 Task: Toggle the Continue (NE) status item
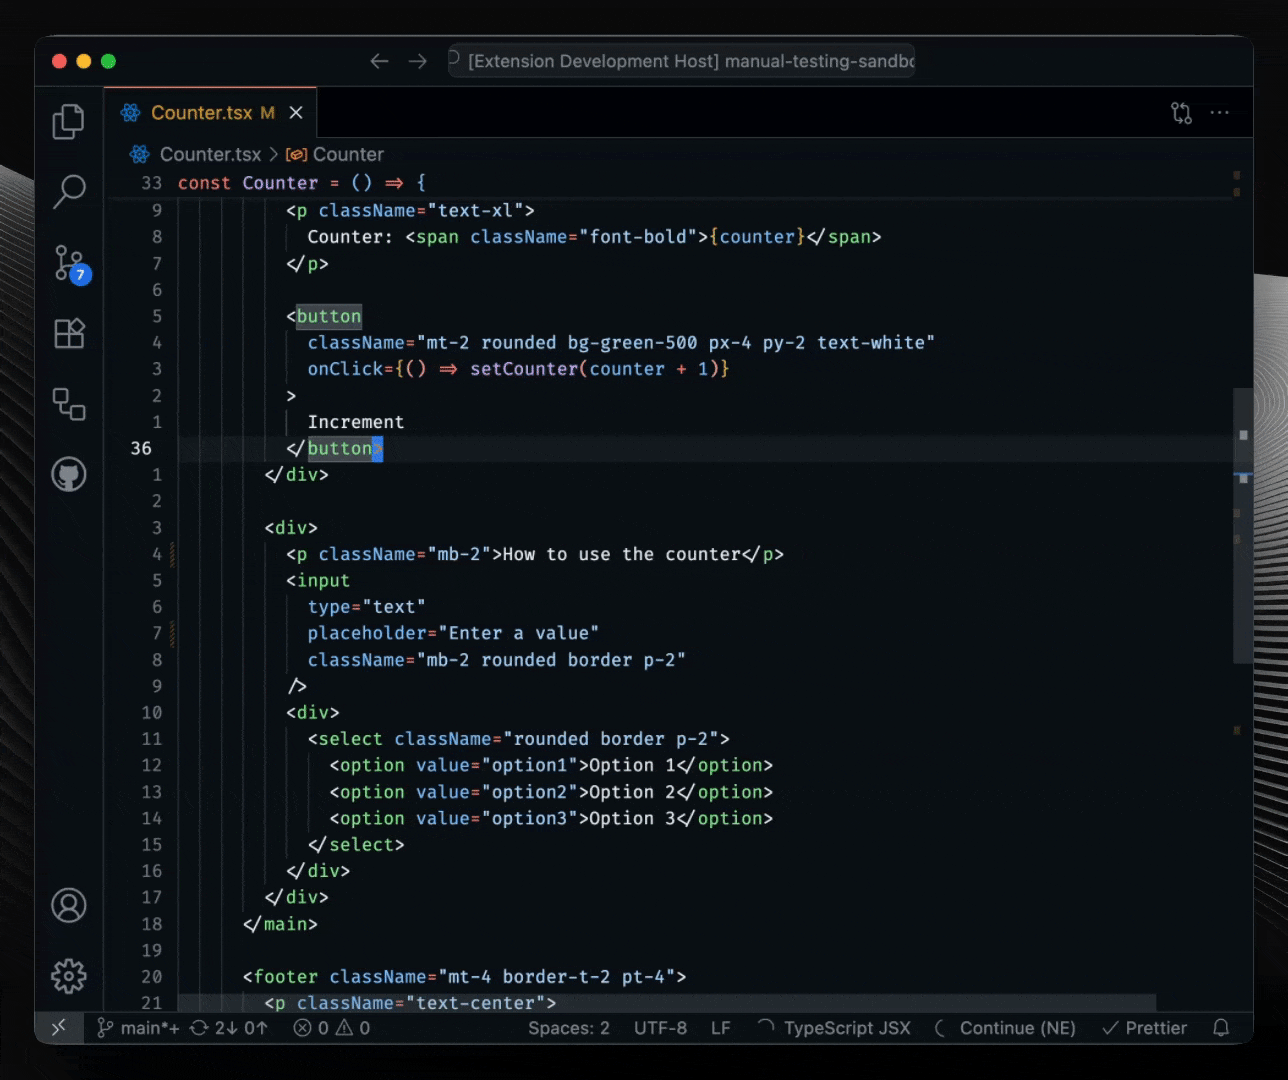tap(1006, 1028)
